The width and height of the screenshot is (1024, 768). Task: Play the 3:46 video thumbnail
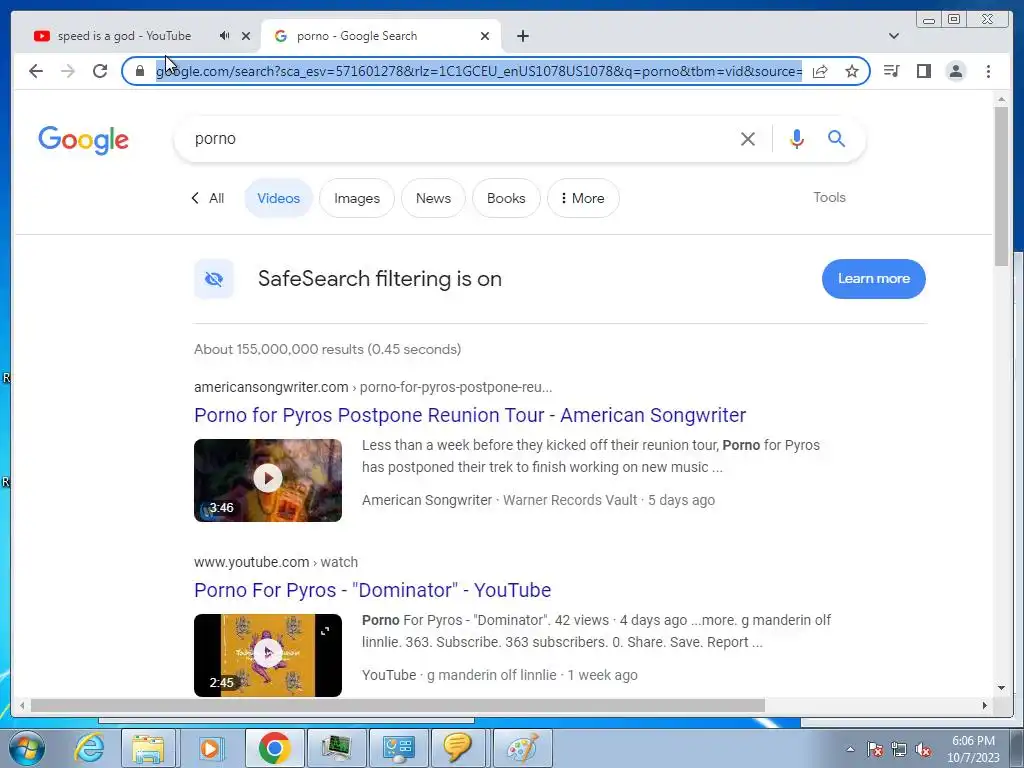click(x=268, y=480)
